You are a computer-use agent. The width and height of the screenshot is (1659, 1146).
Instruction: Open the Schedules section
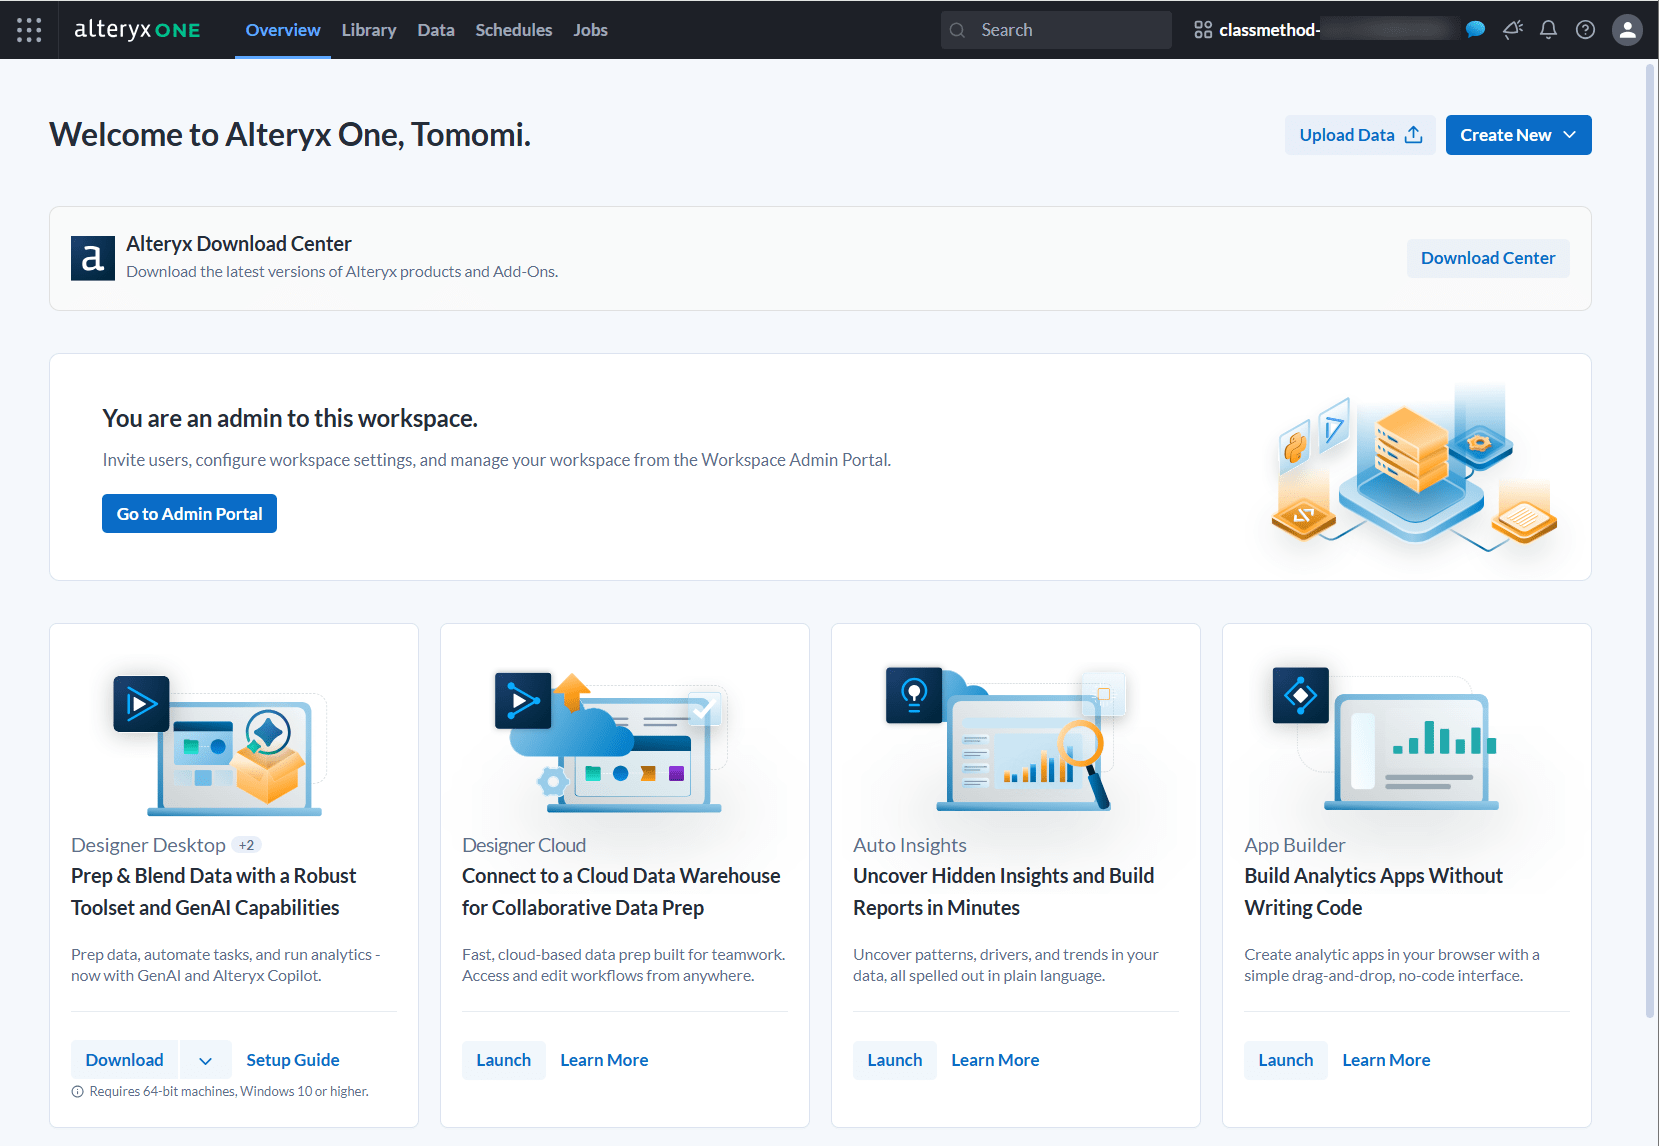(x=513, y=30)
